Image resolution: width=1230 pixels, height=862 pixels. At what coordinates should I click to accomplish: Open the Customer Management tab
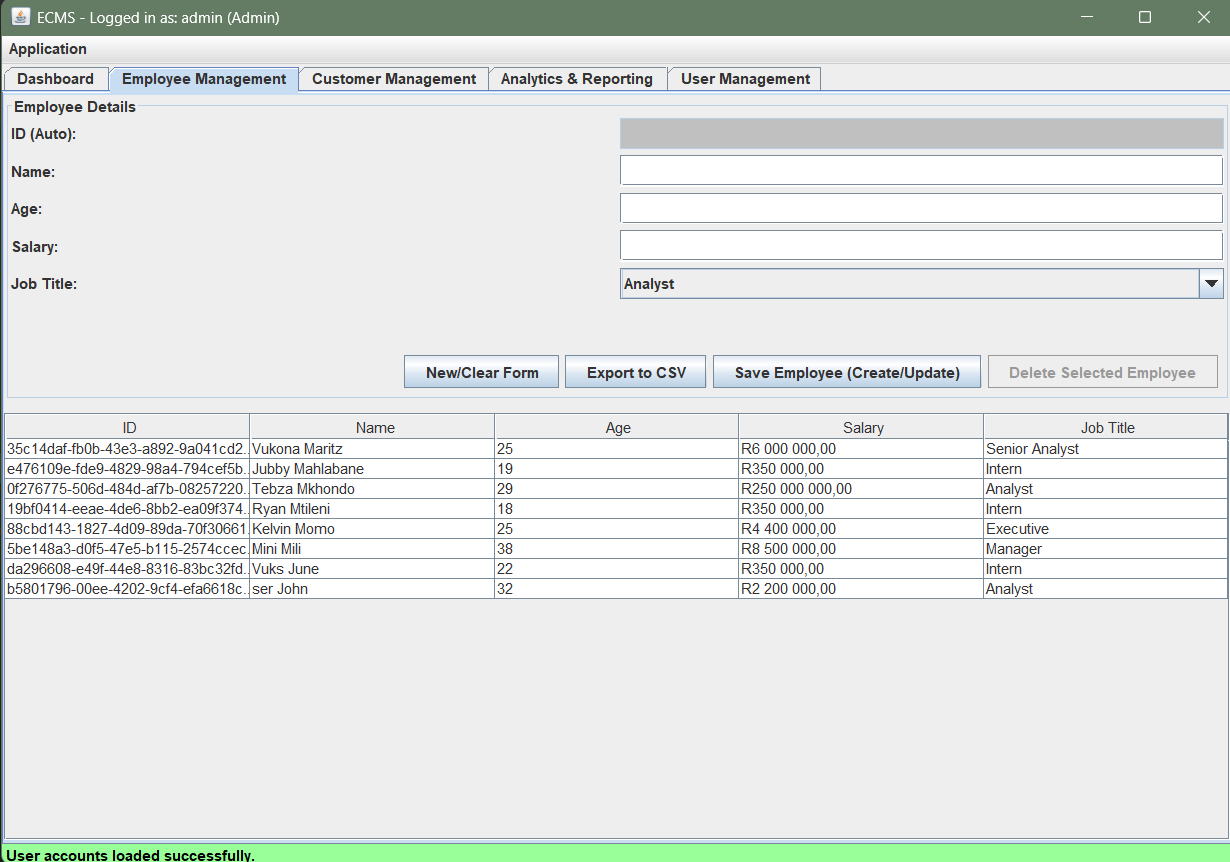coord(394,79)
